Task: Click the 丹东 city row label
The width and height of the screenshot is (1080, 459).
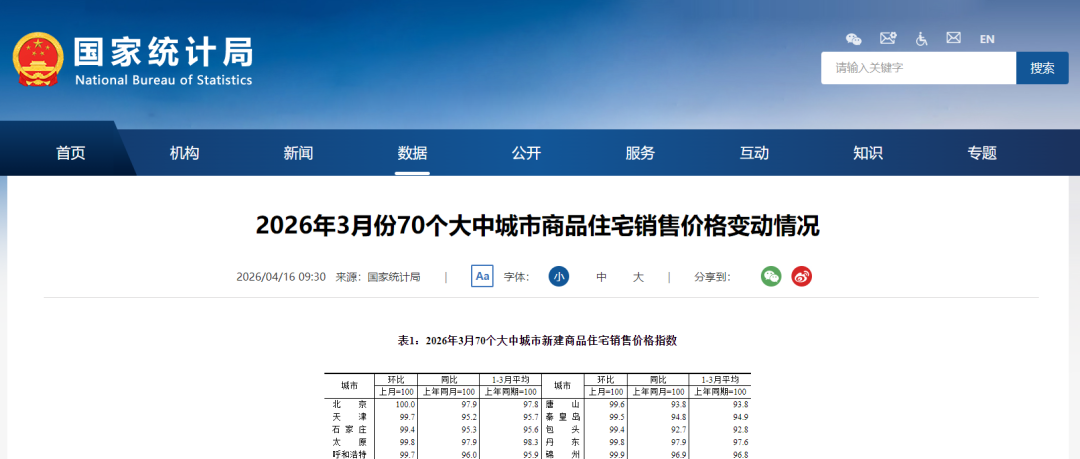Action: (563, 442)
